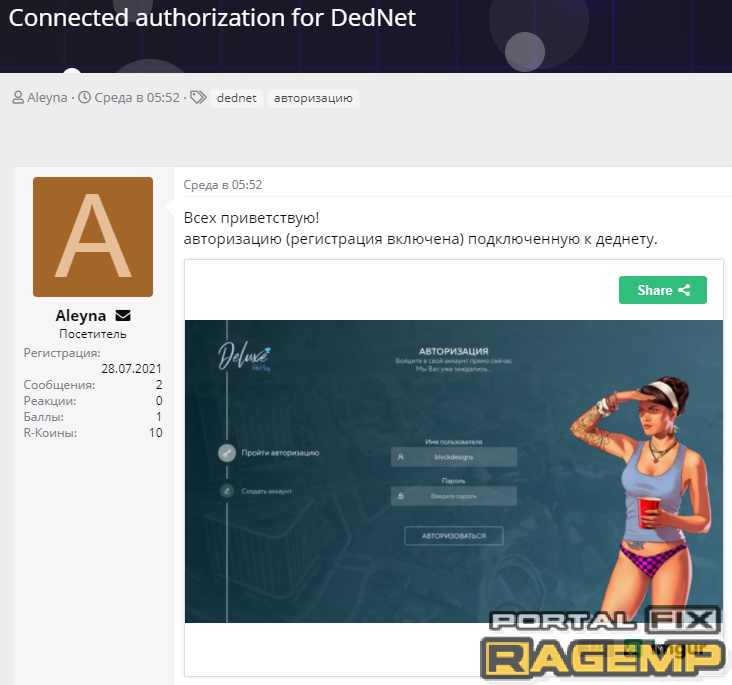
Task: Open post timestamp 'Среда в 05:52' above message
Action: [x=223, y=185]
